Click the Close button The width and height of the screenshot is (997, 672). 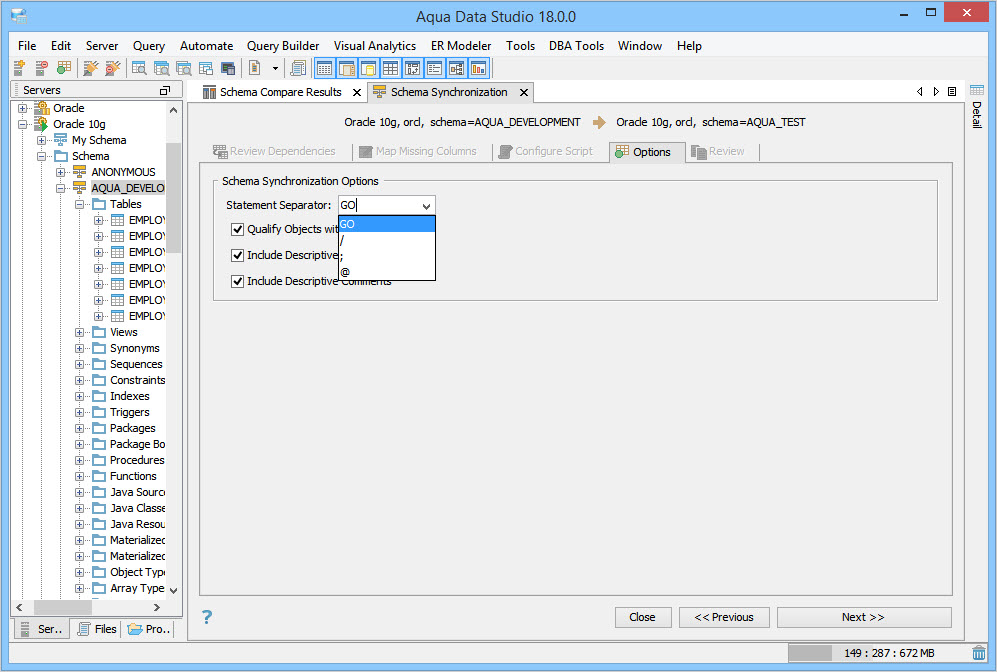click(642, 617)
